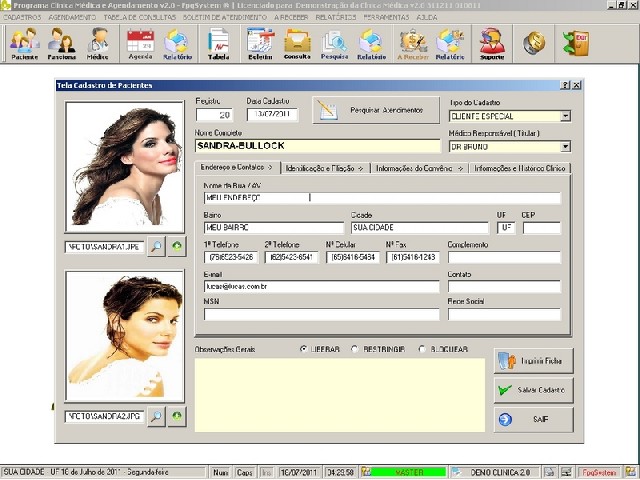Screen dimensions: 640x480
Task: Open the Agenda calendar icon
Action: (x=140, y=44)
